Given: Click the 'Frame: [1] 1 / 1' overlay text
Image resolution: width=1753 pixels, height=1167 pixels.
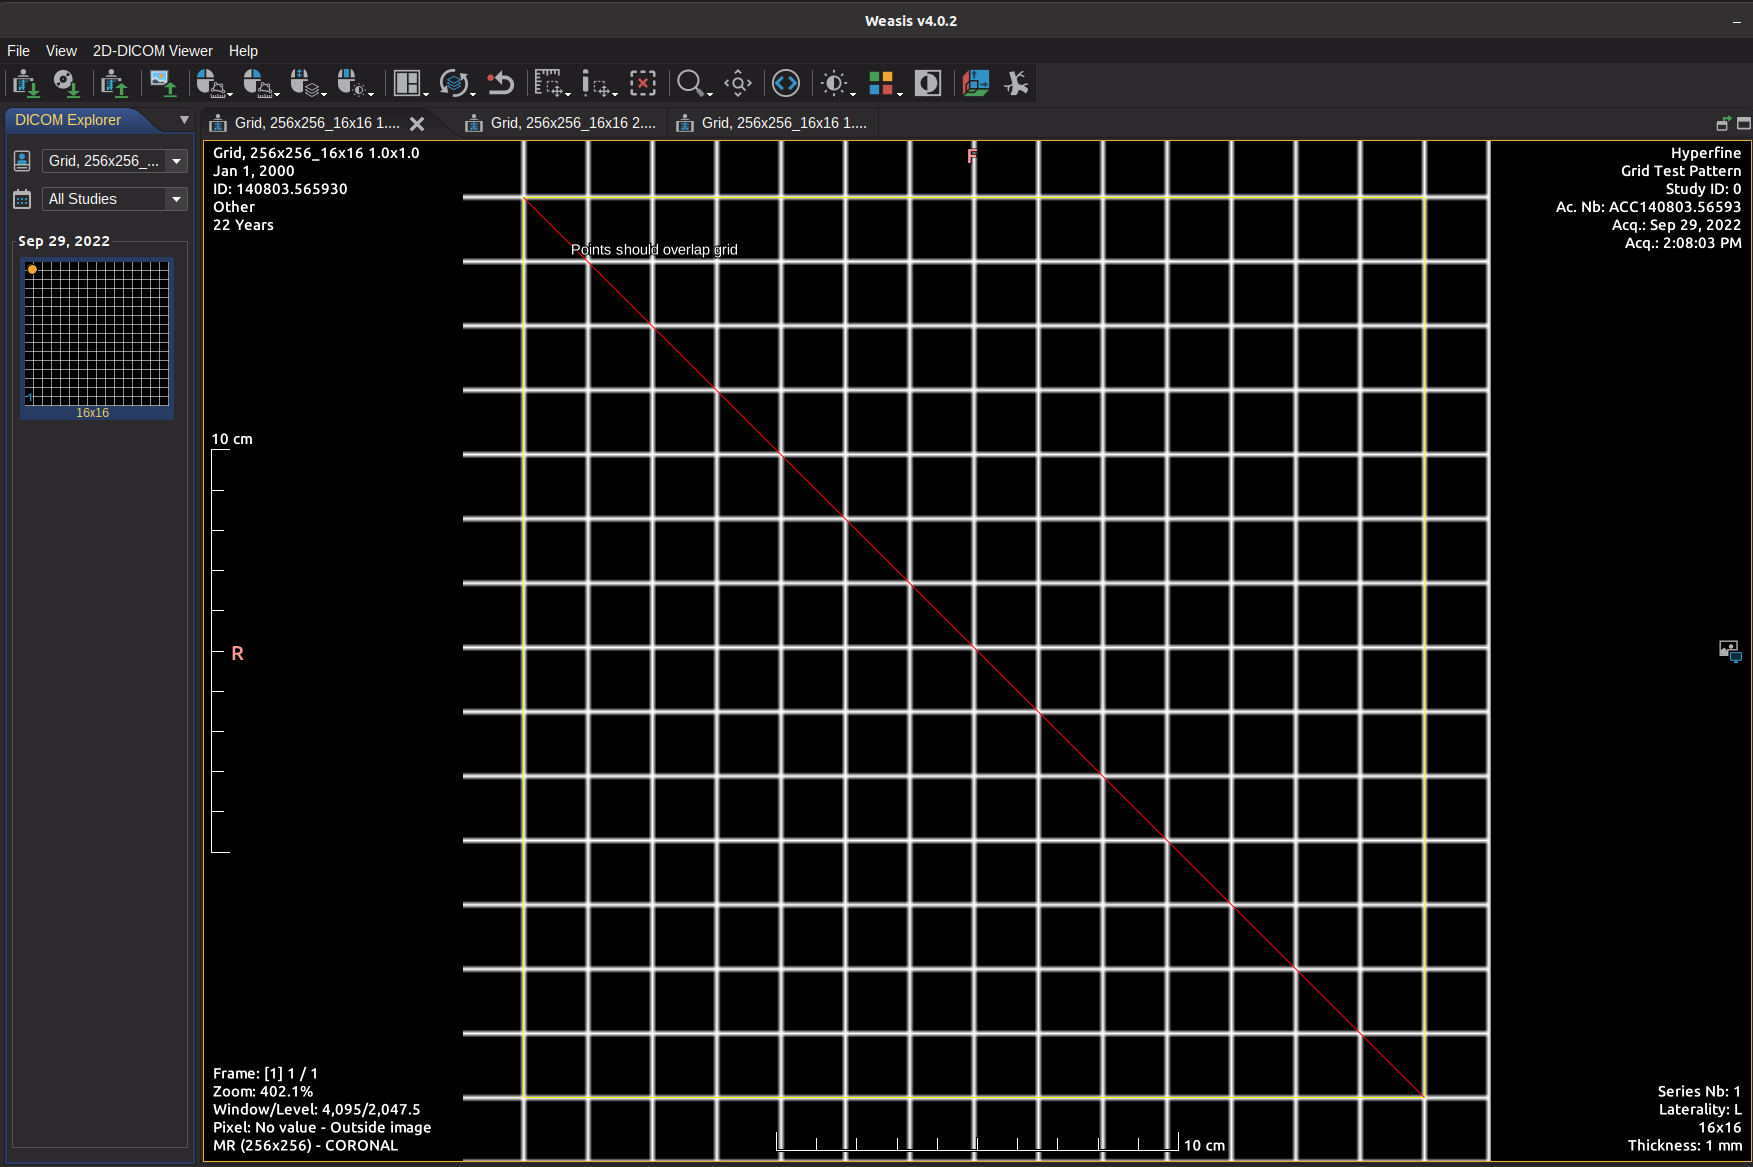Looking at the screenshot, I should (265, 1074).
